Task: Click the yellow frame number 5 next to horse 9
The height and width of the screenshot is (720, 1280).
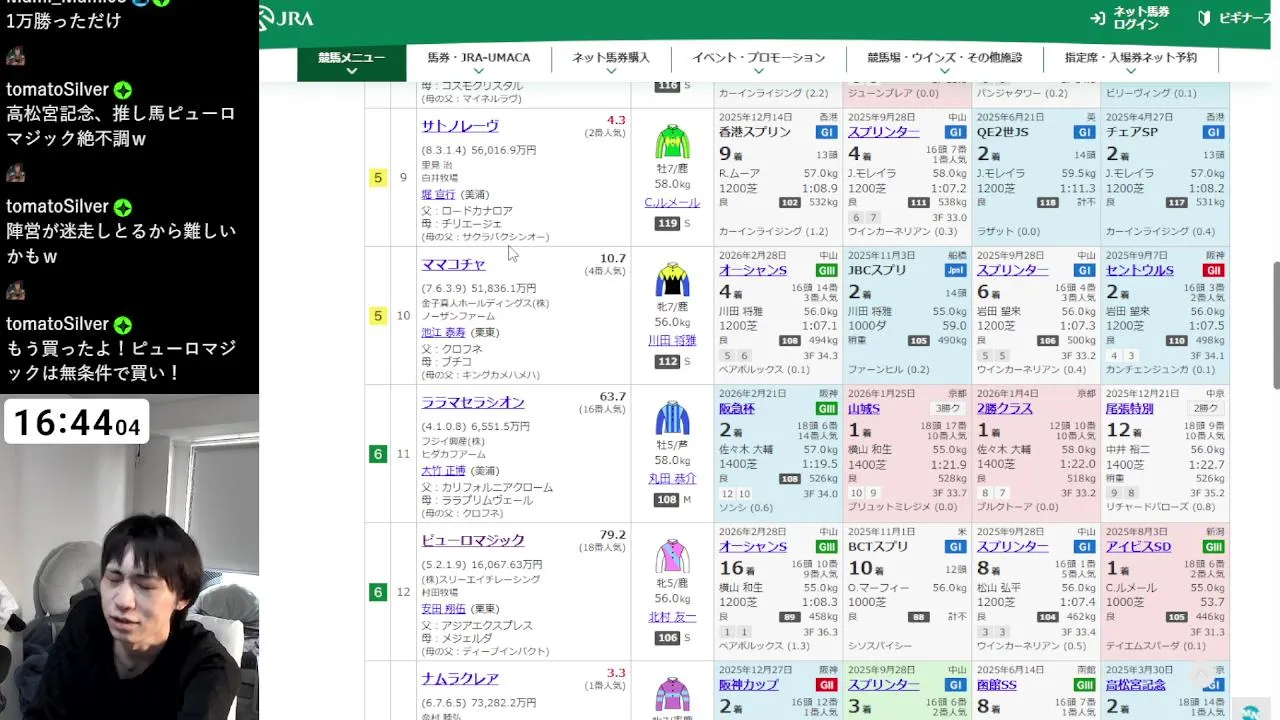Action: tap(378, 178)
